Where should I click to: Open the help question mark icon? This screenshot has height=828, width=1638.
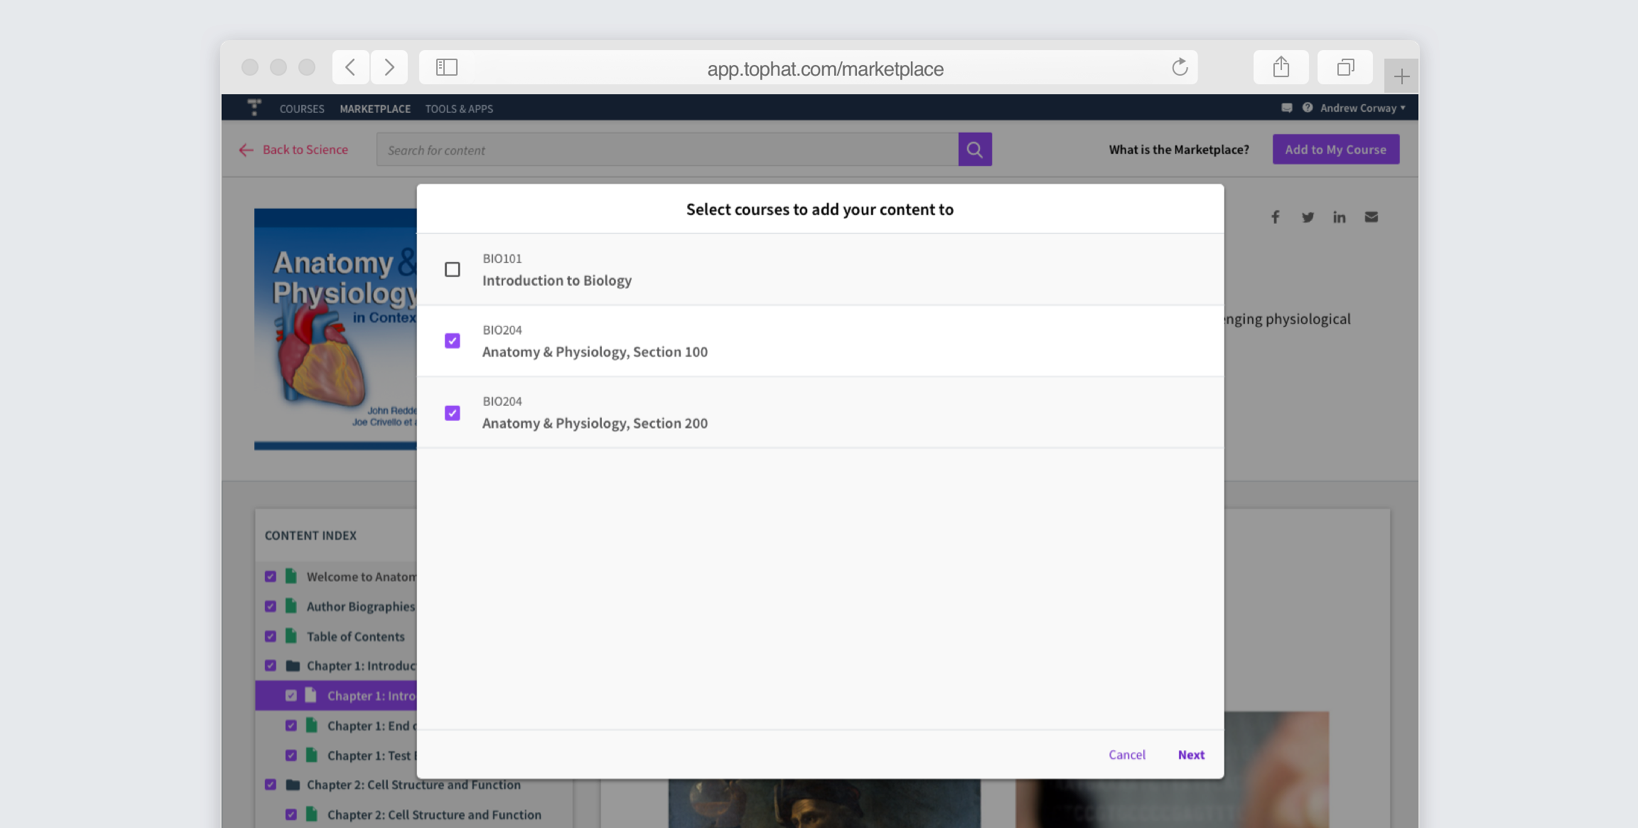[x=1307, y=108]
